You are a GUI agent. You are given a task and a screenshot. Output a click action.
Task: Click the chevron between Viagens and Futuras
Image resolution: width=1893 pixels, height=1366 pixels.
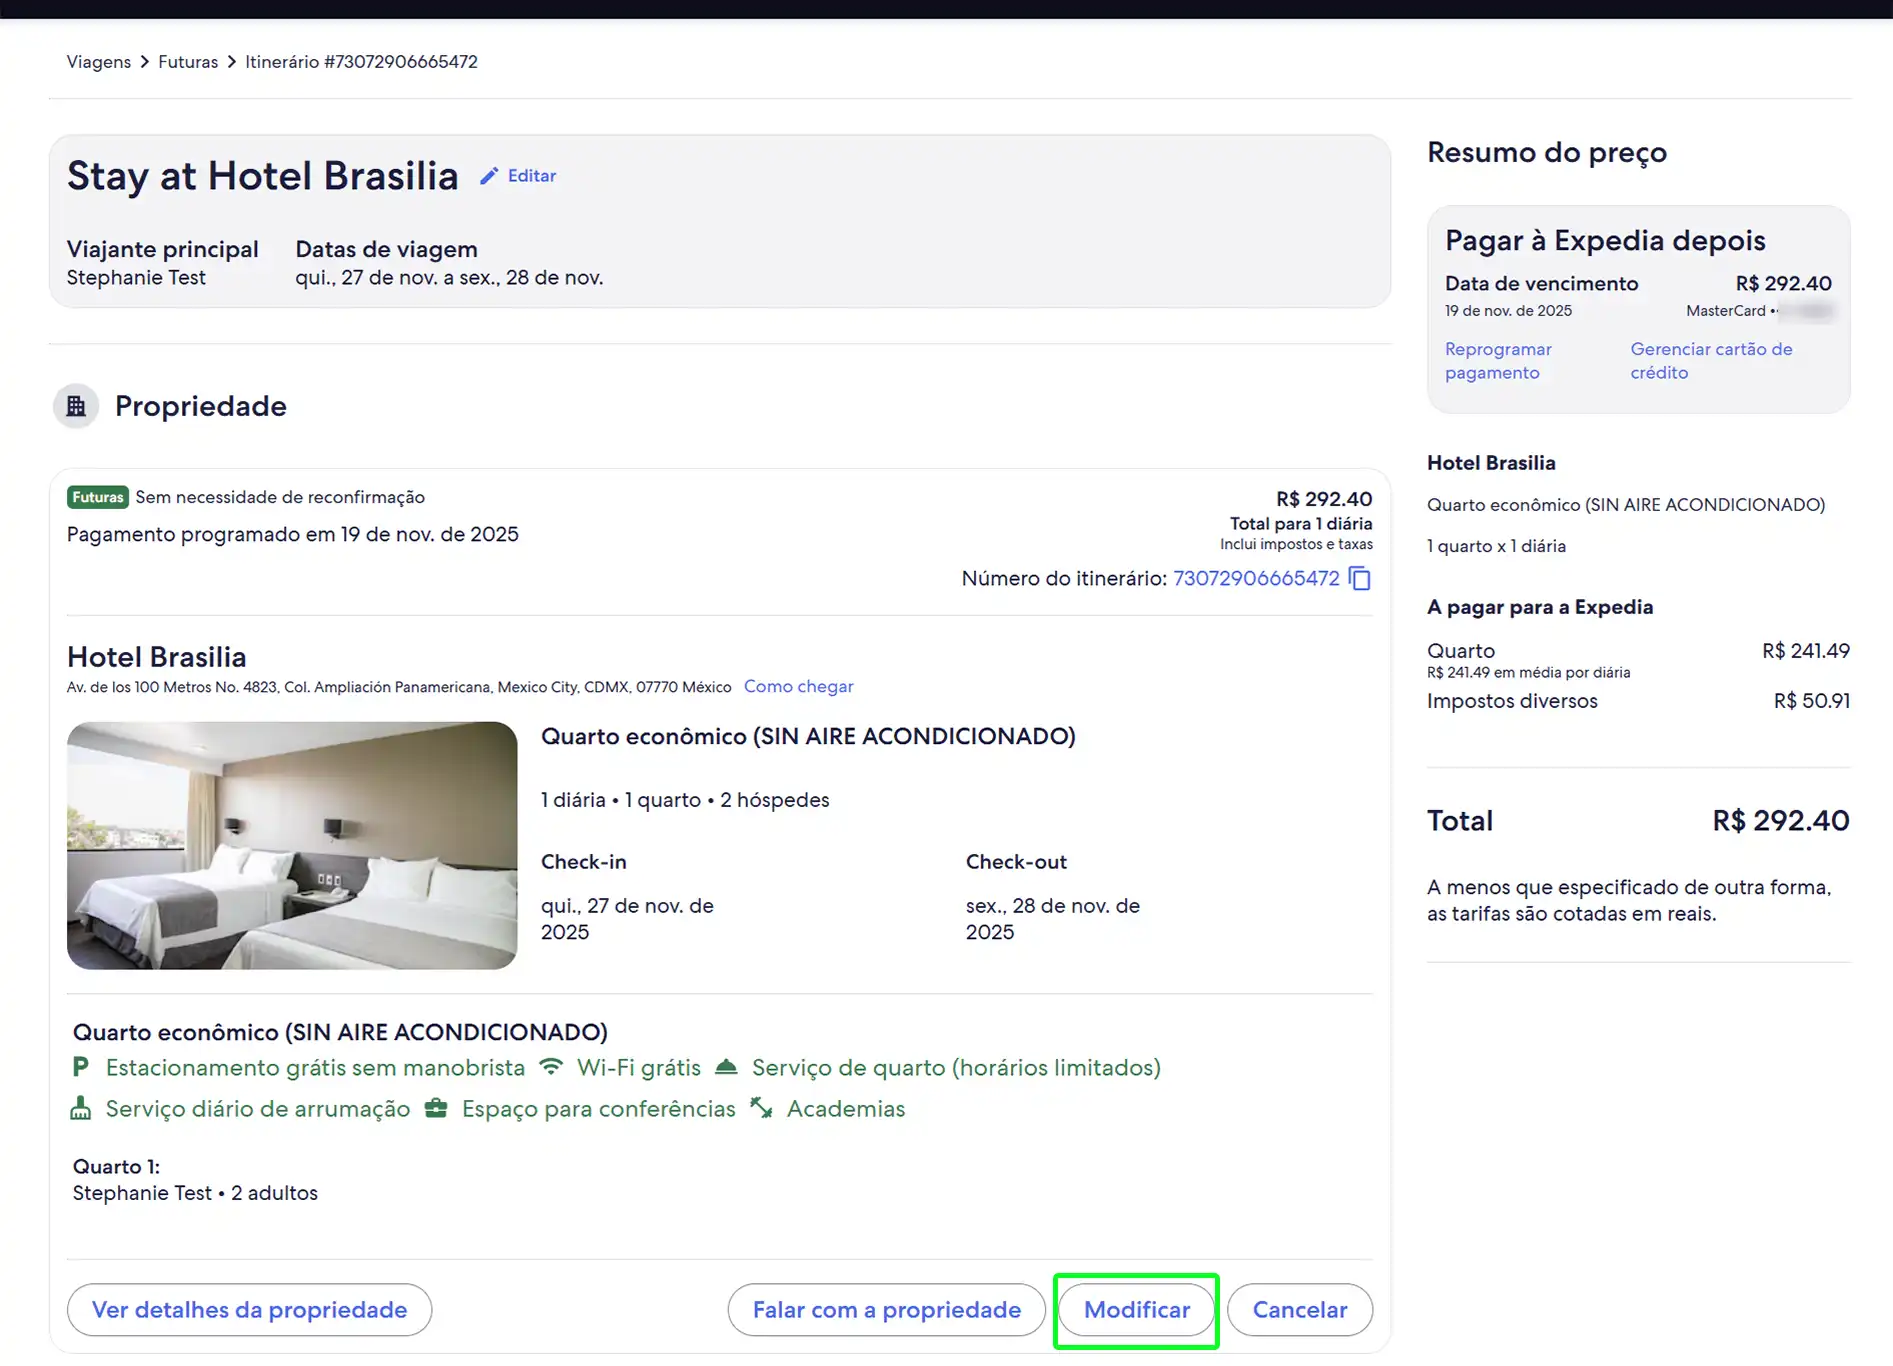pyautogui.click(x=145, y=62)
